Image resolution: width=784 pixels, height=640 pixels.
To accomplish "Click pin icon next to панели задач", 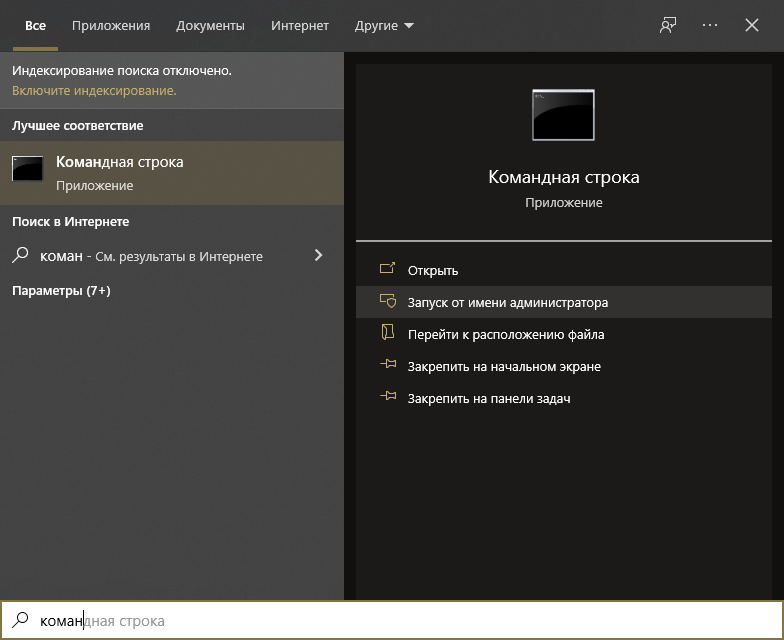I will click(x=388, y=396).
